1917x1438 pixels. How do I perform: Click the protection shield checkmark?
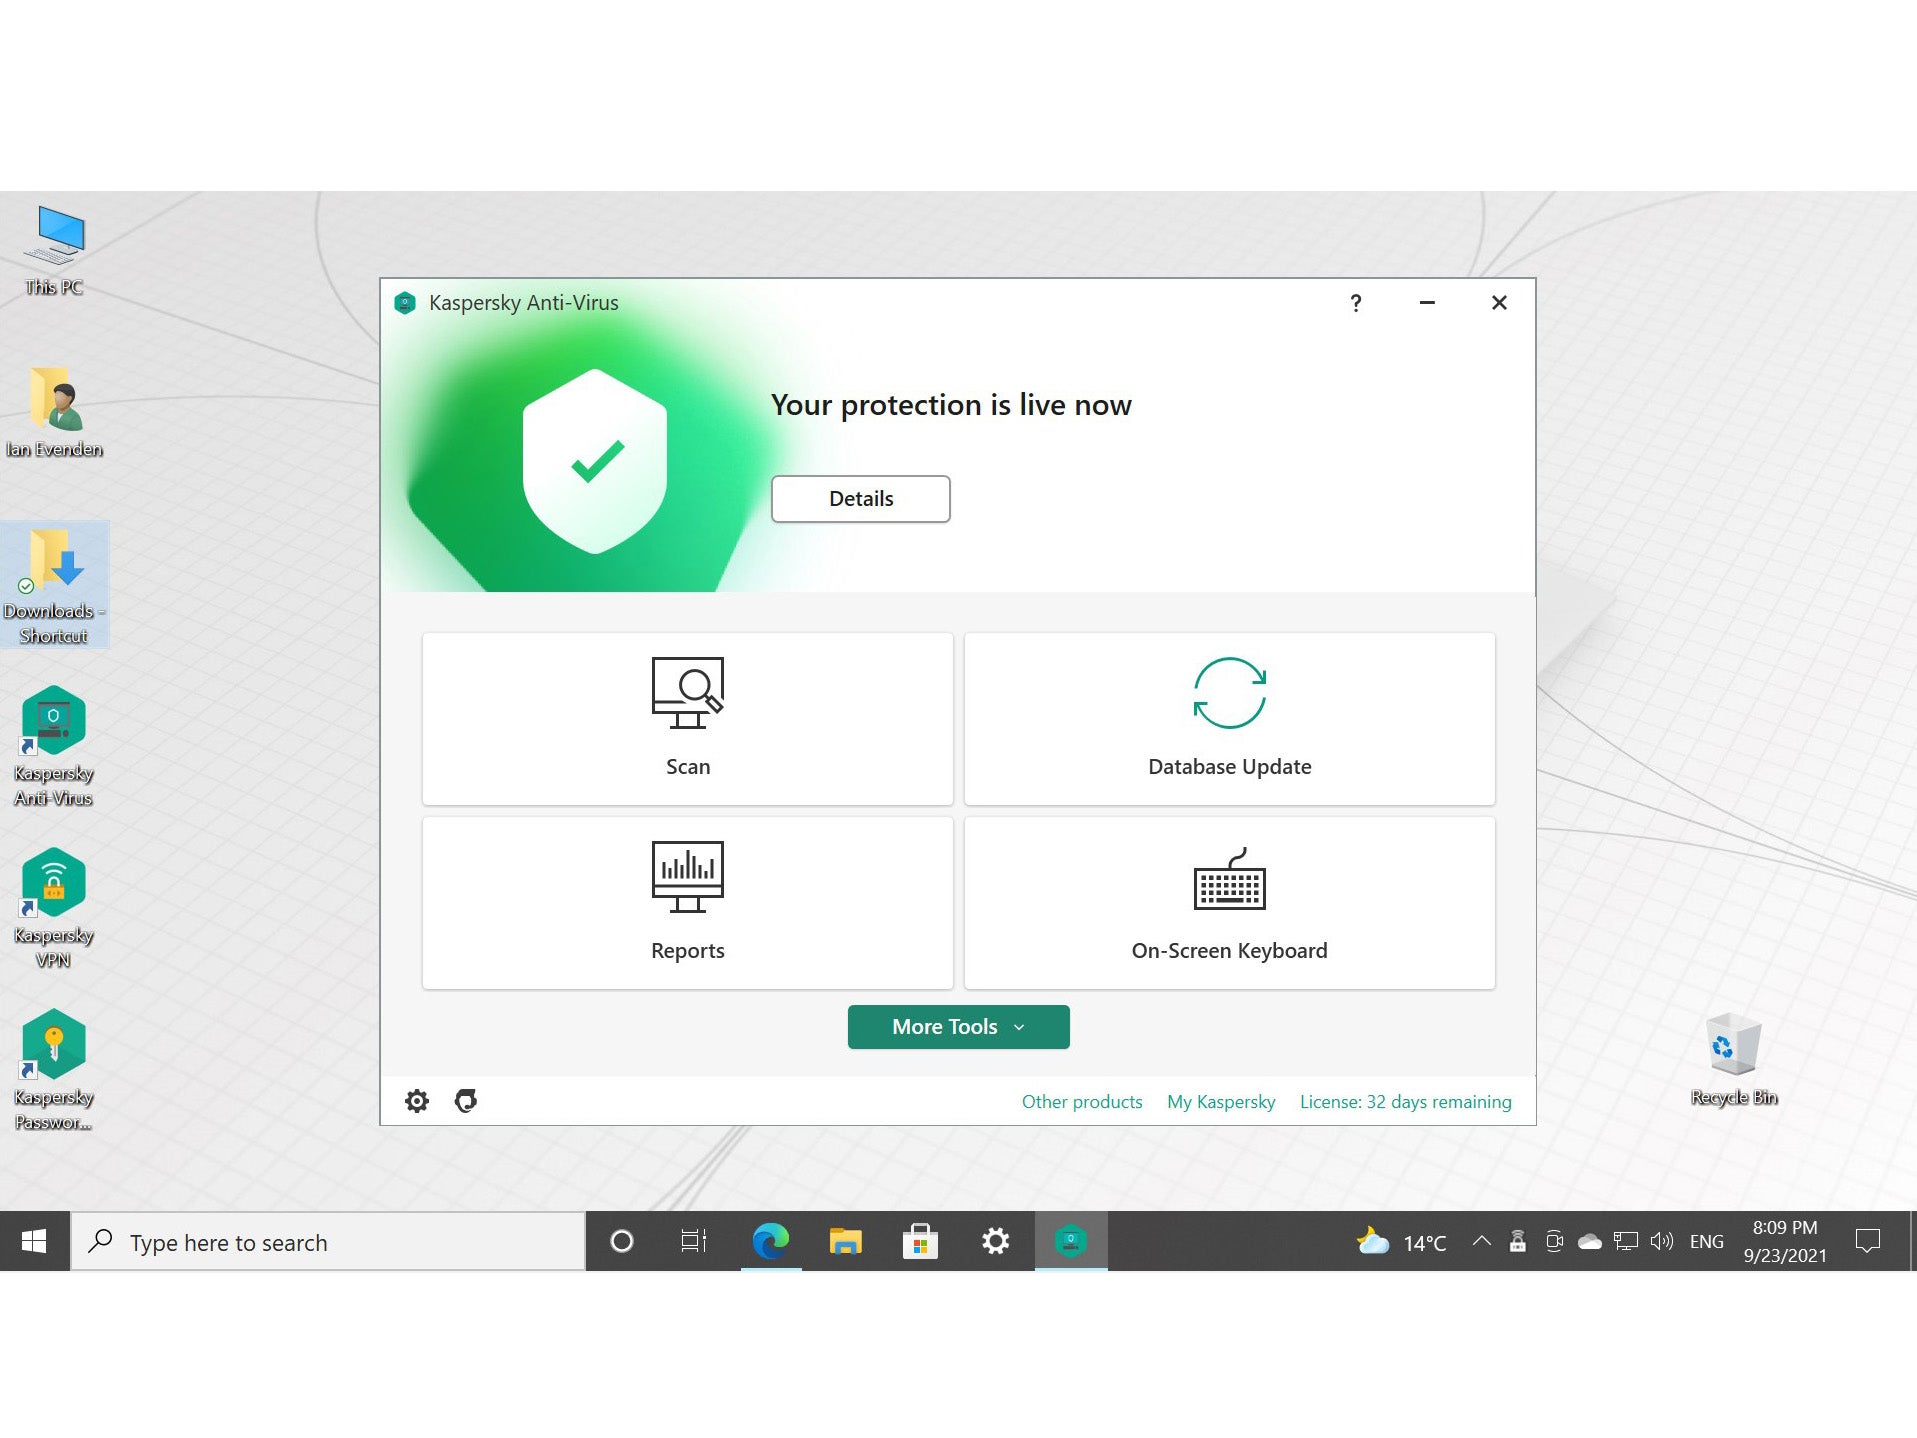point(596,461)
